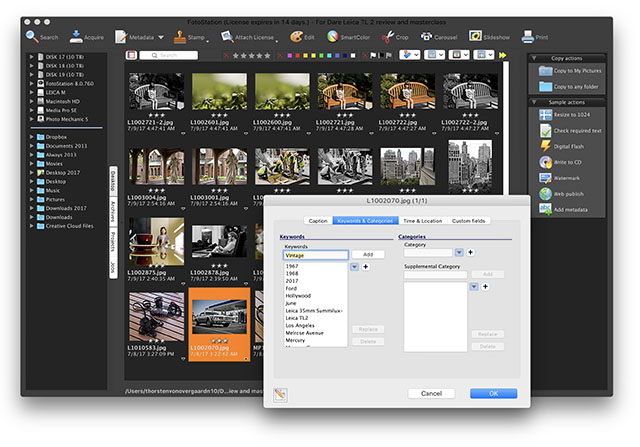Viewport: 640px width, 447px height.
Task: Filter by the red color label
Action: 298,55
